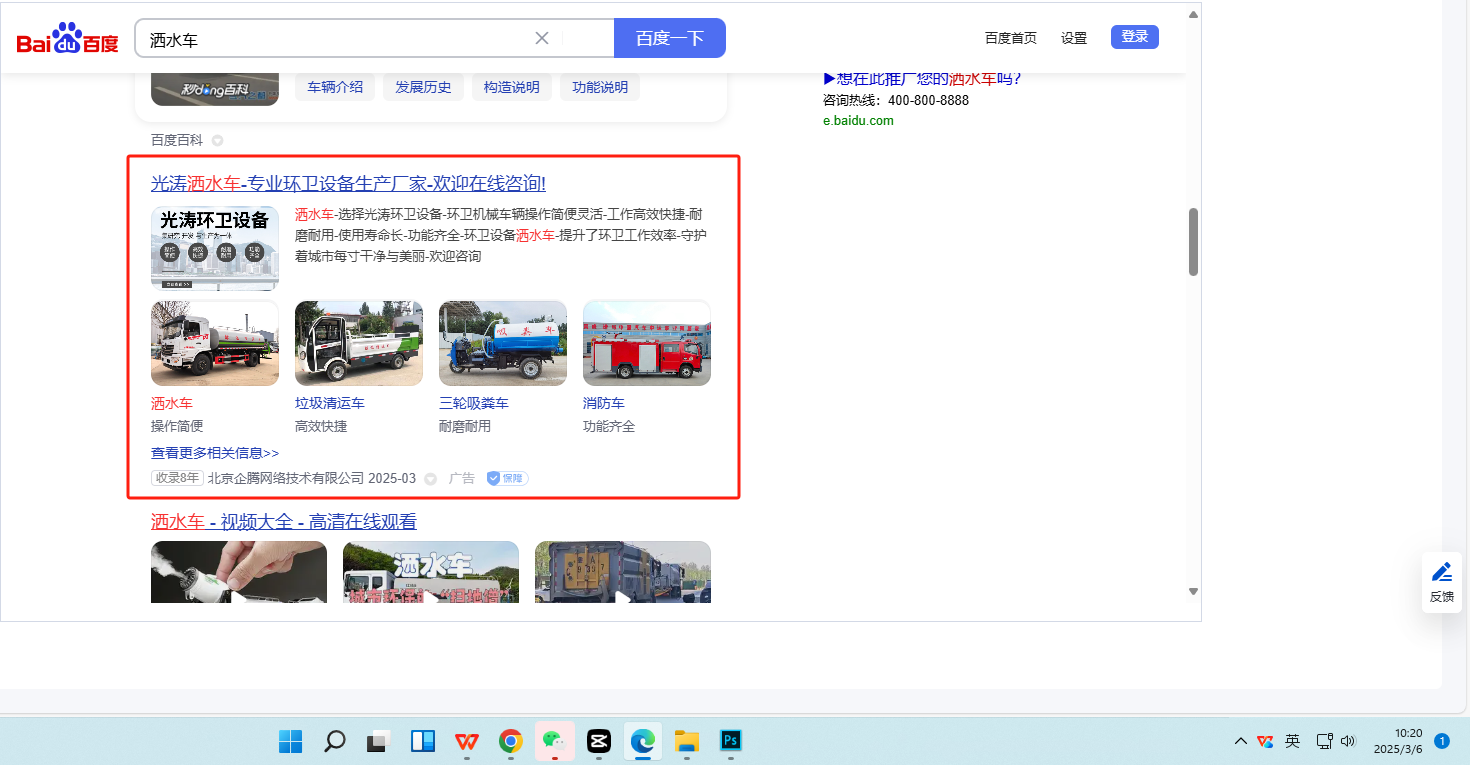This screenshot has width=1470, height=765.
Task: Open the 设置 menu
Action: pyautogui.click(x=1074, y=38)
